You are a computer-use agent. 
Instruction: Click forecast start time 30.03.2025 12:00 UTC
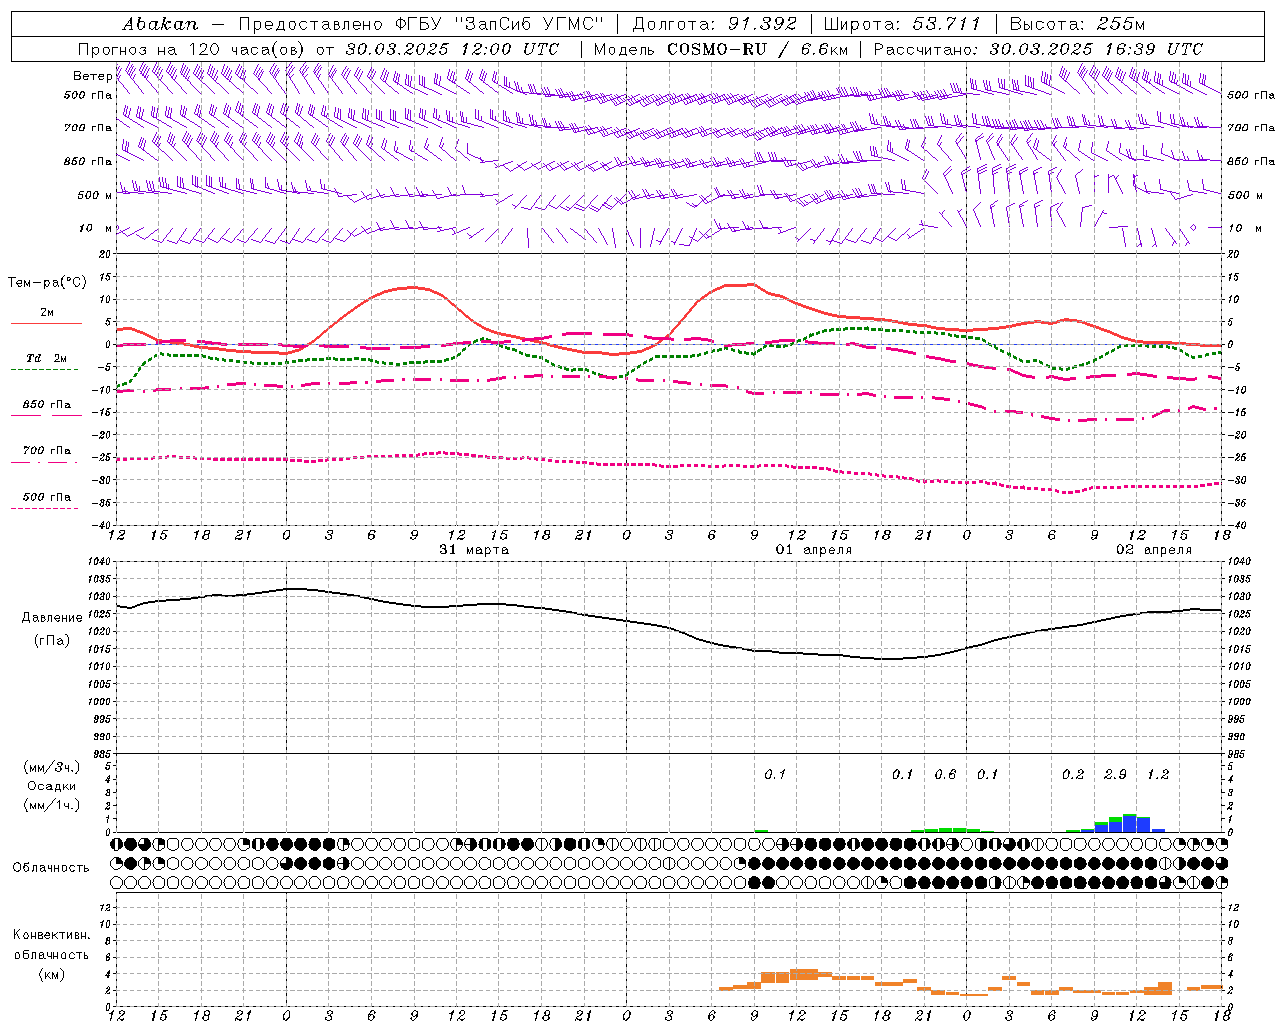point(452,49)
